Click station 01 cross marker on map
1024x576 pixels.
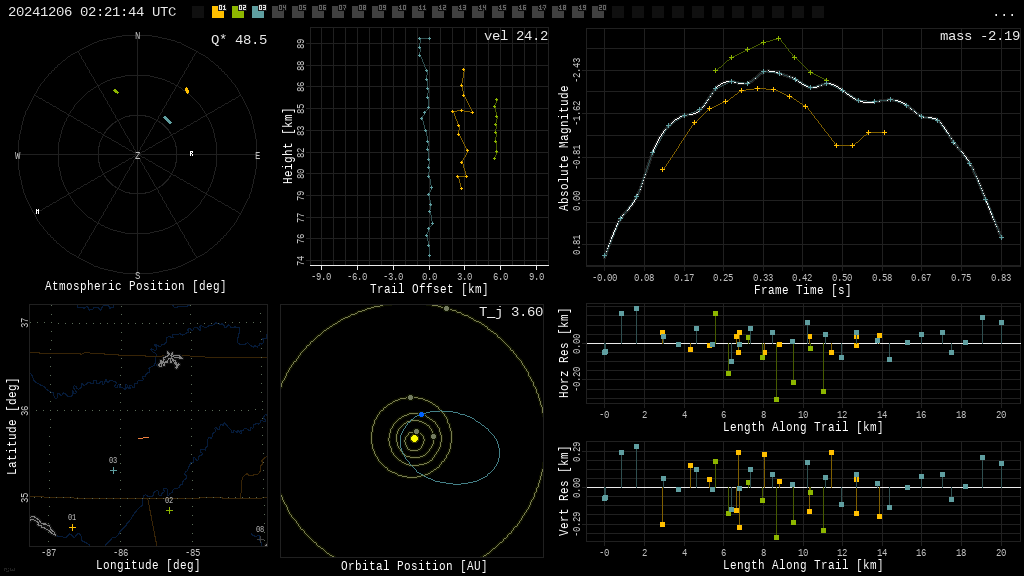pos(72,527)
